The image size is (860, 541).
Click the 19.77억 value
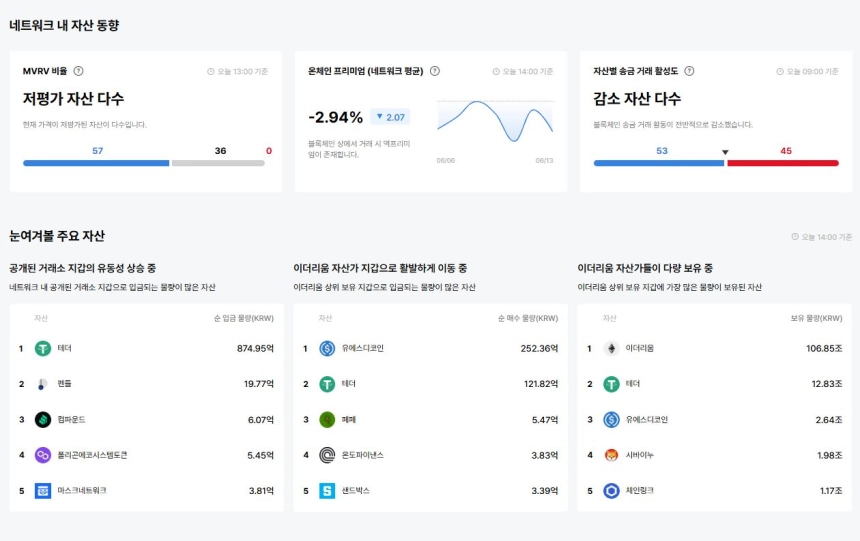click(x=259, y=384)
